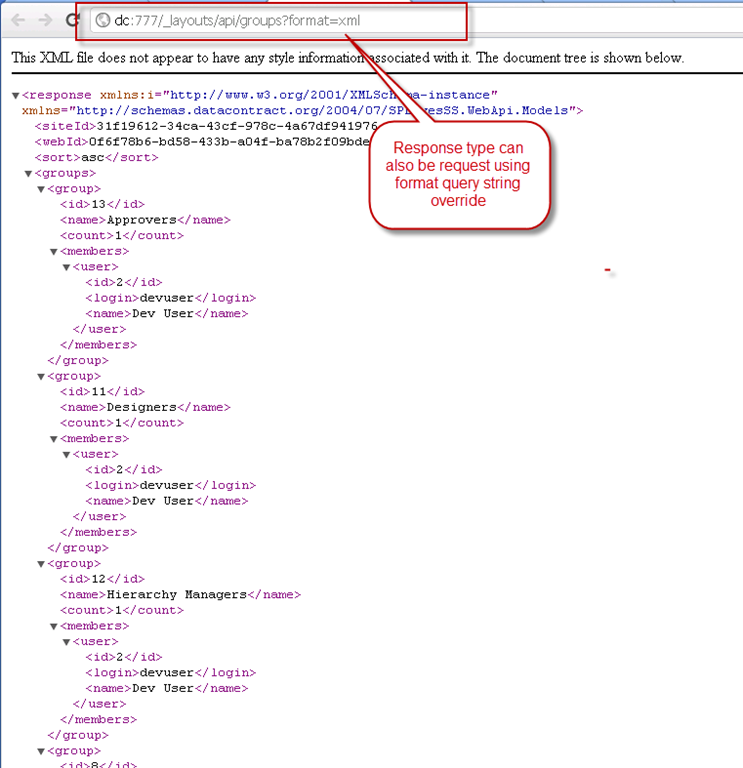Click the globe icon in the address bar
The height and width of the screenshot is (768, 743).
click(x=102, y=20)
